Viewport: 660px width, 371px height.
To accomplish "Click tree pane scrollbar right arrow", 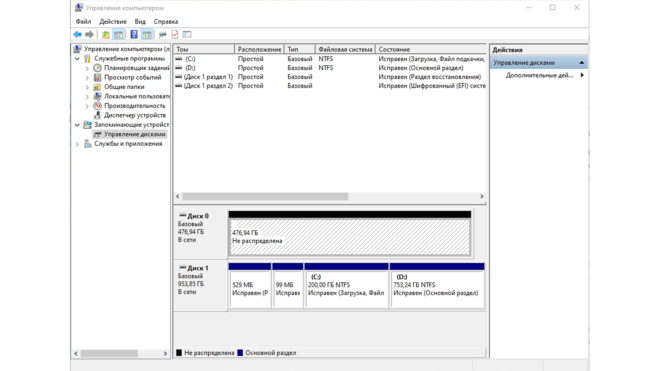I will 165,354.
